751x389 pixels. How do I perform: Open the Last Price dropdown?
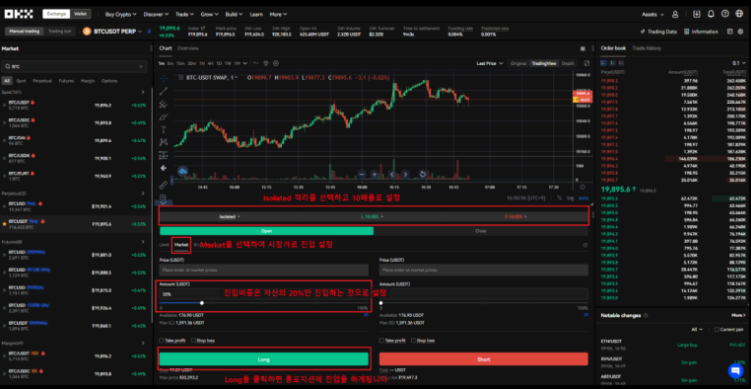489,63
